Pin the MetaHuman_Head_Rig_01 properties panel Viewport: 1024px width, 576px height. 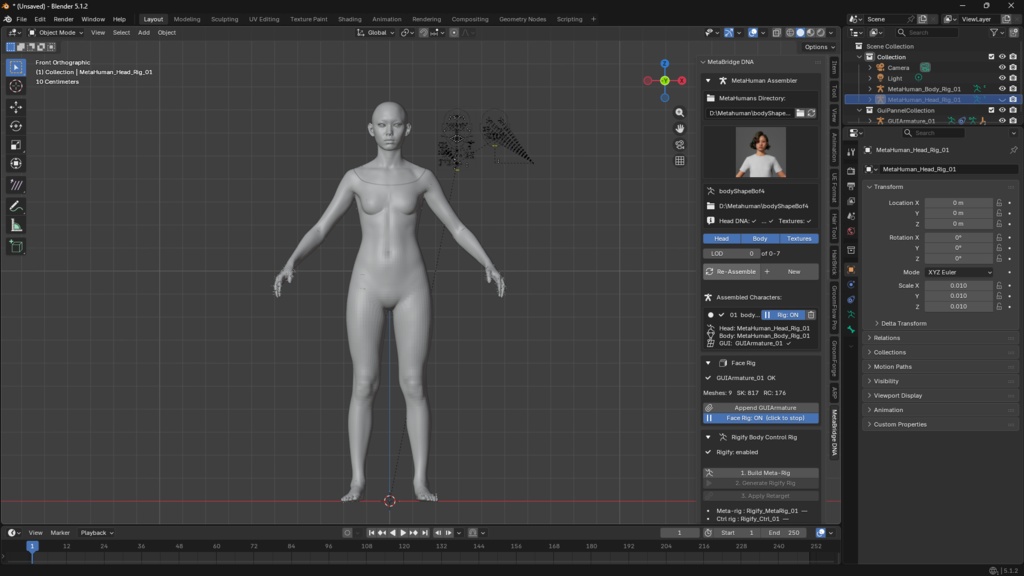click(1013, 150)
